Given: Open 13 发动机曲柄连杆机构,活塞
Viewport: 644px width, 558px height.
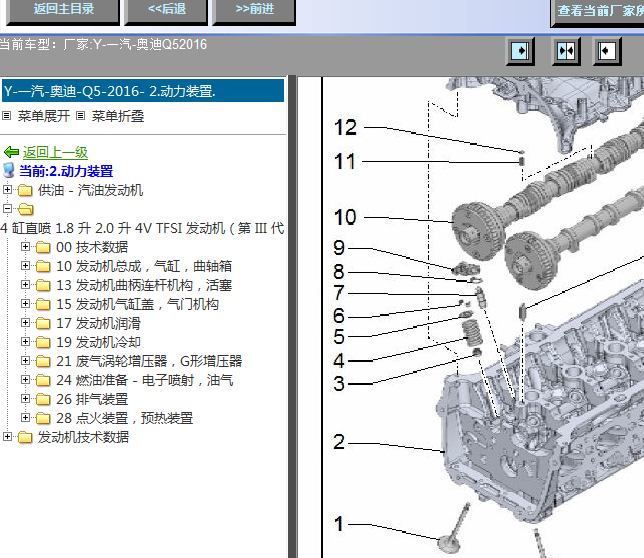Looking at the screenshot, I should pyautogui.click(x=144, y=285).
